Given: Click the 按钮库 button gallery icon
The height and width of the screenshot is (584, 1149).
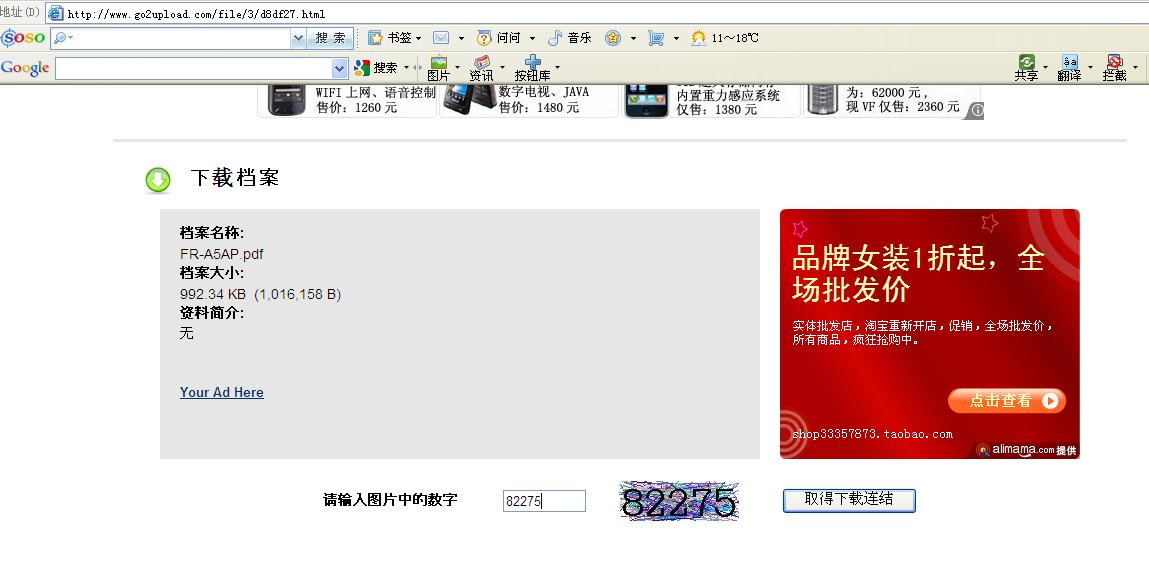Looking at the screenshot, I should 532,68.
